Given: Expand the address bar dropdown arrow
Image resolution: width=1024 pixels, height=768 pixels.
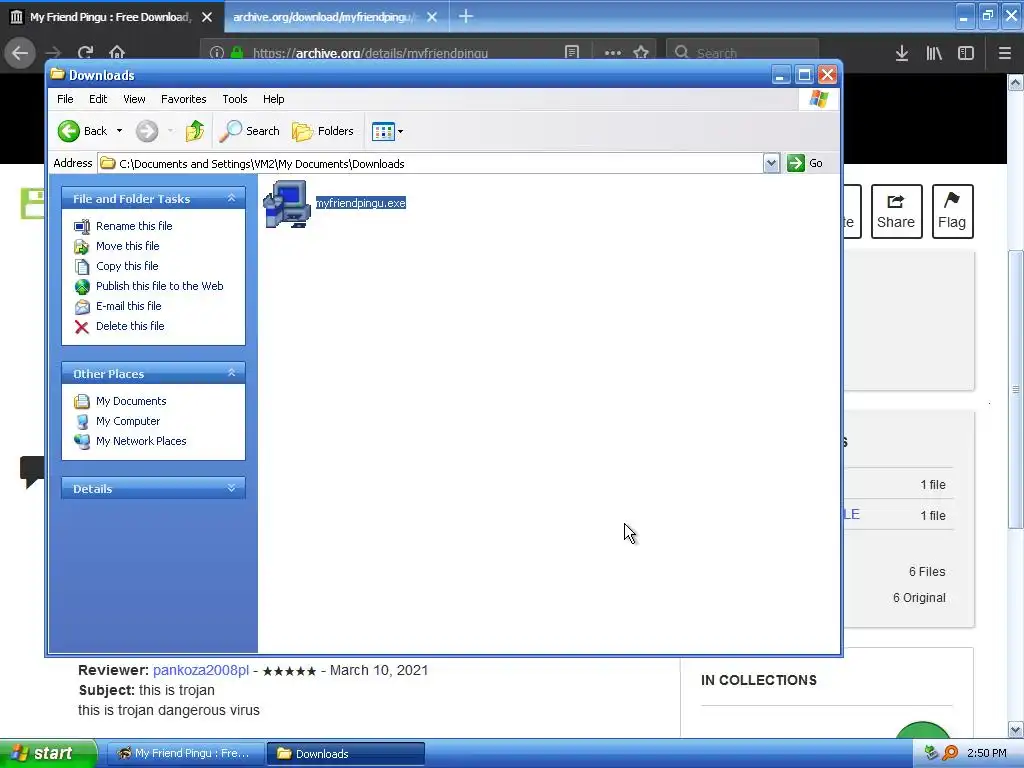Looking at the screenshot, I should 771,163.
